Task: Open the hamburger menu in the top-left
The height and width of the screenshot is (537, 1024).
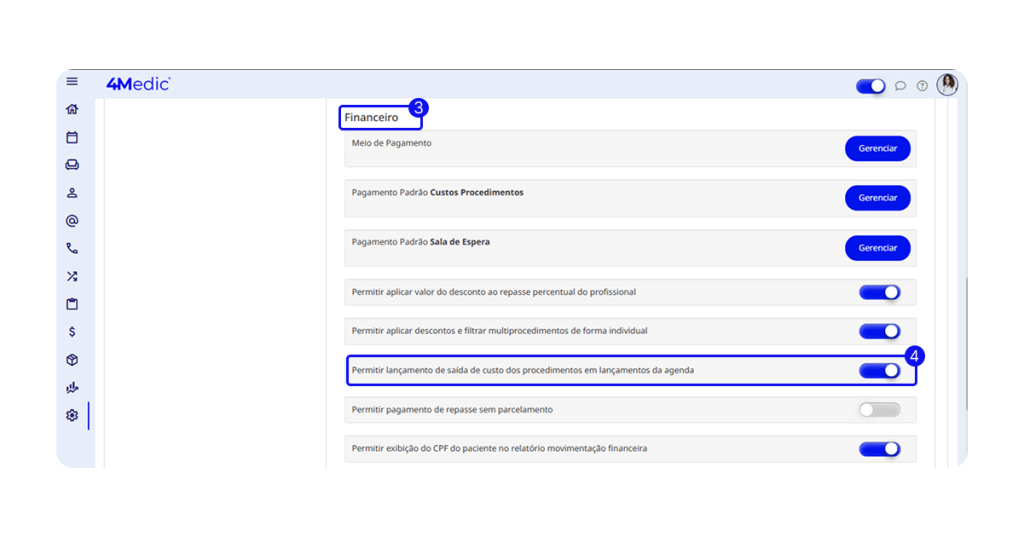Action: click(72, 82)
